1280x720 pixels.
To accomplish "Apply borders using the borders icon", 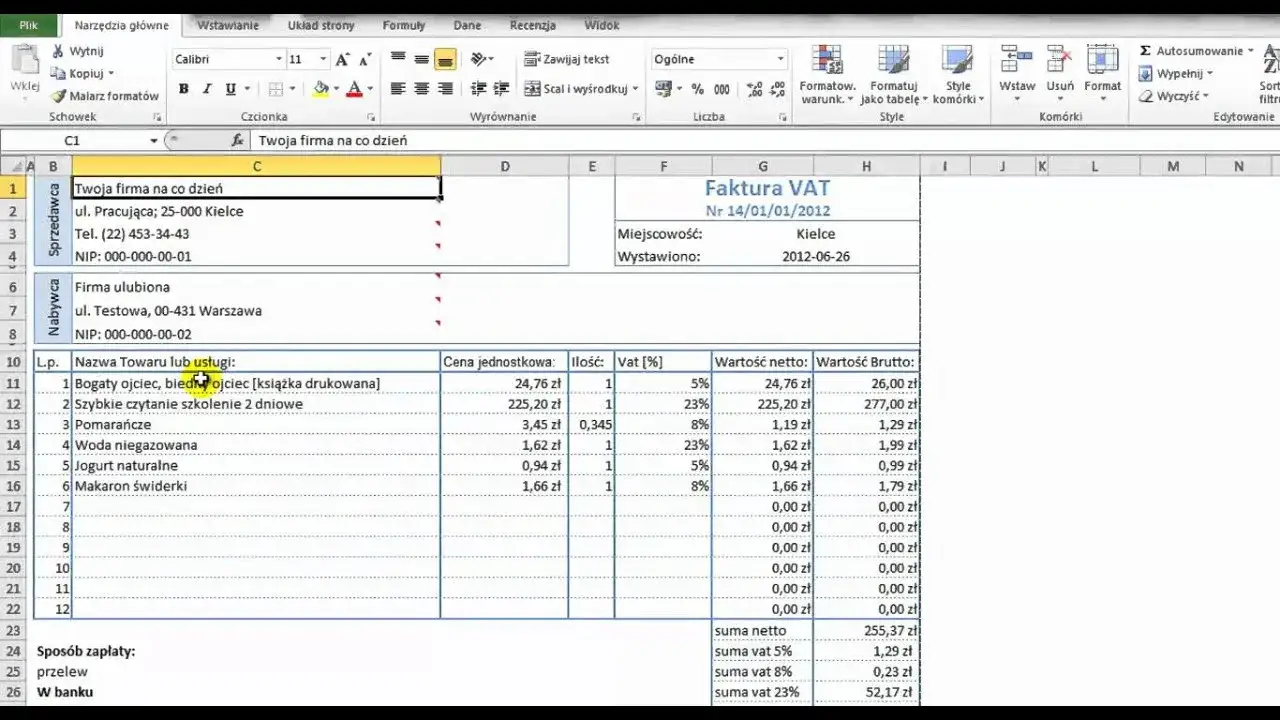I will 275,89.
